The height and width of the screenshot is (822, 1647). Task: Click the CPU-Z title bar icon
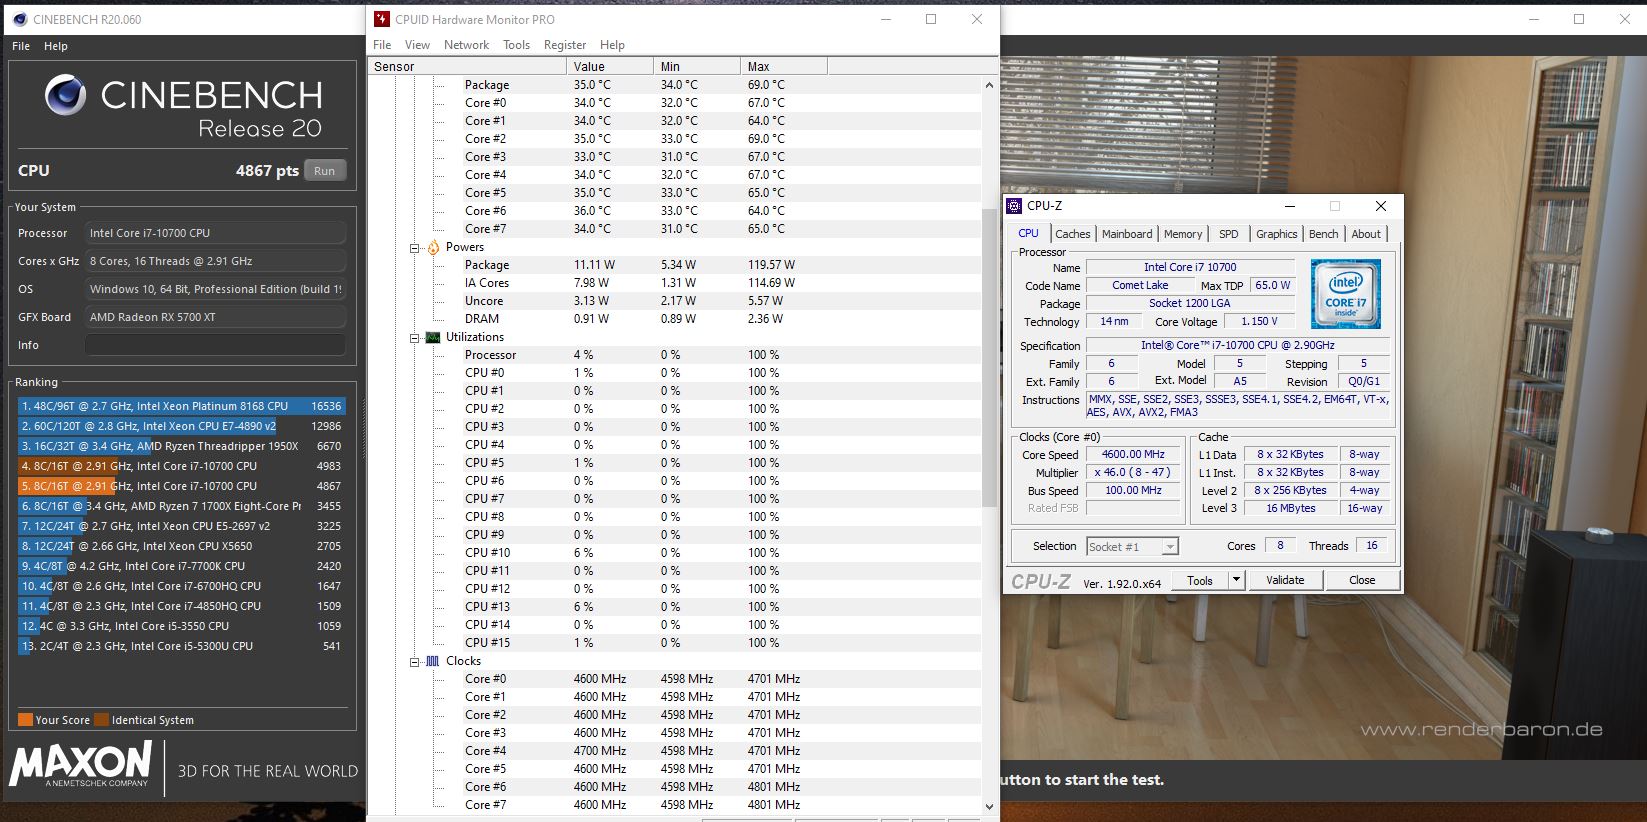coord(1014,206)
